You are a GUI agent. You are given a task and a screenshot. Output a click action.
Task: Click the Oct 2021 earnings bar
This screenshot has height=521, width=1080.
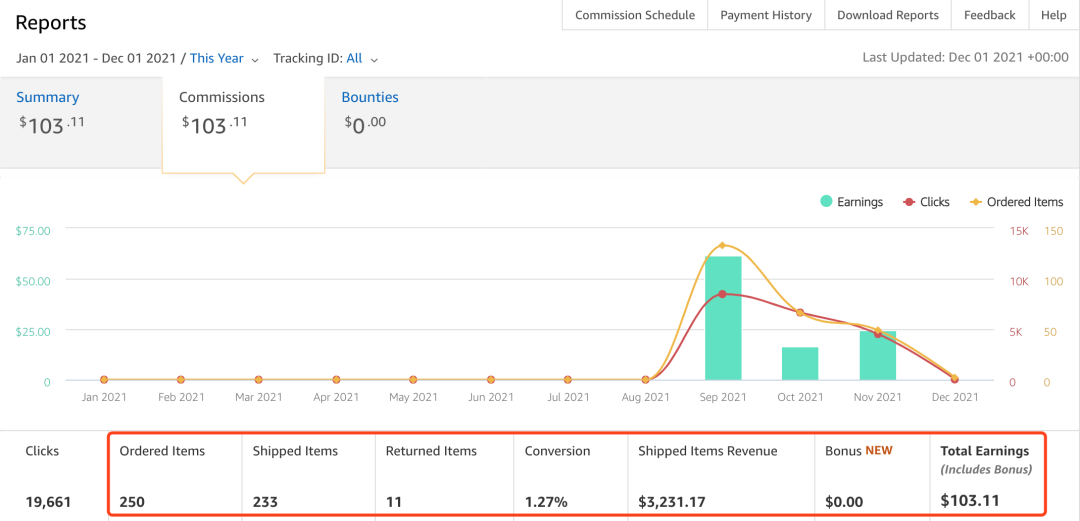click(x=800, y=364)
